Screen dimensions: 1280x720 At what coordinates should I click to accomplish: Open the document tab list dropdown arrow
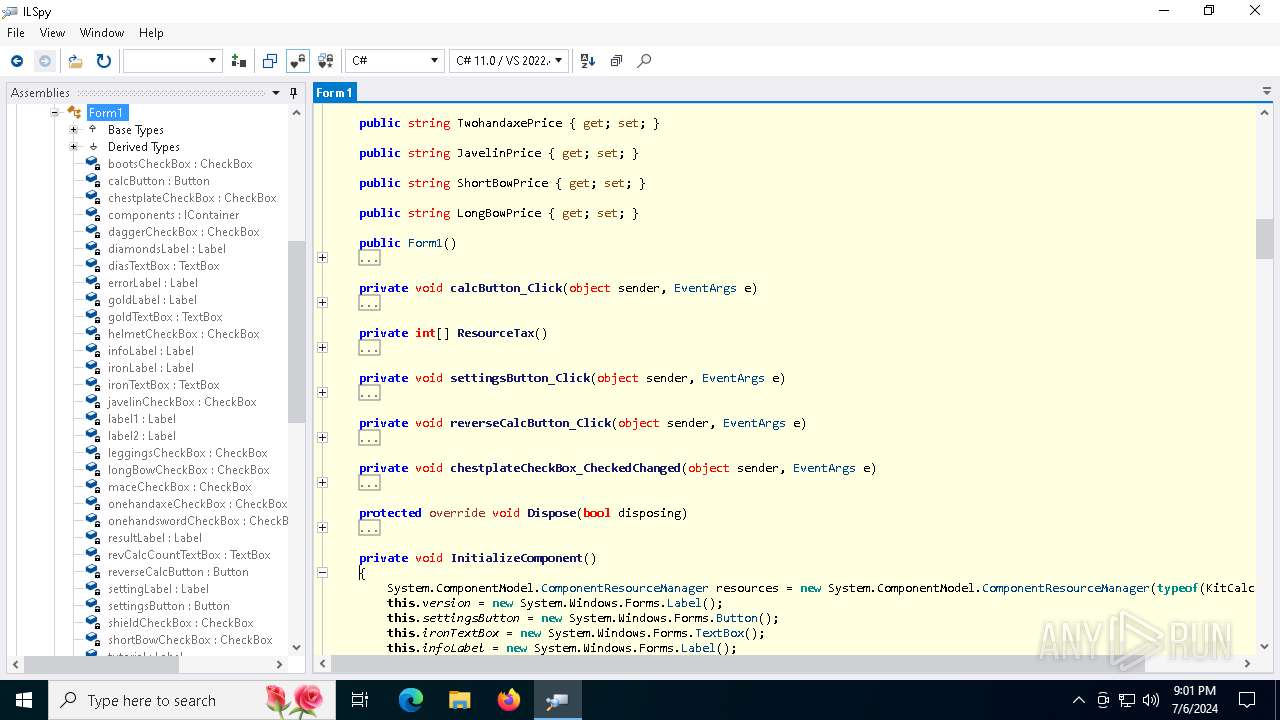pos(1267,92)
